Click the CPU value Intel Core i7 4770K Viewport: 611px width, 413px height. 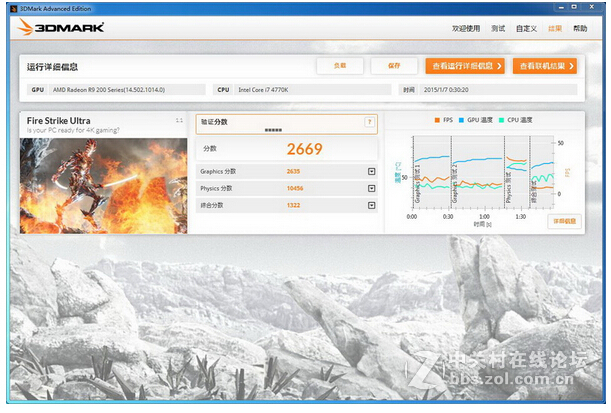[x=263, y=90]
